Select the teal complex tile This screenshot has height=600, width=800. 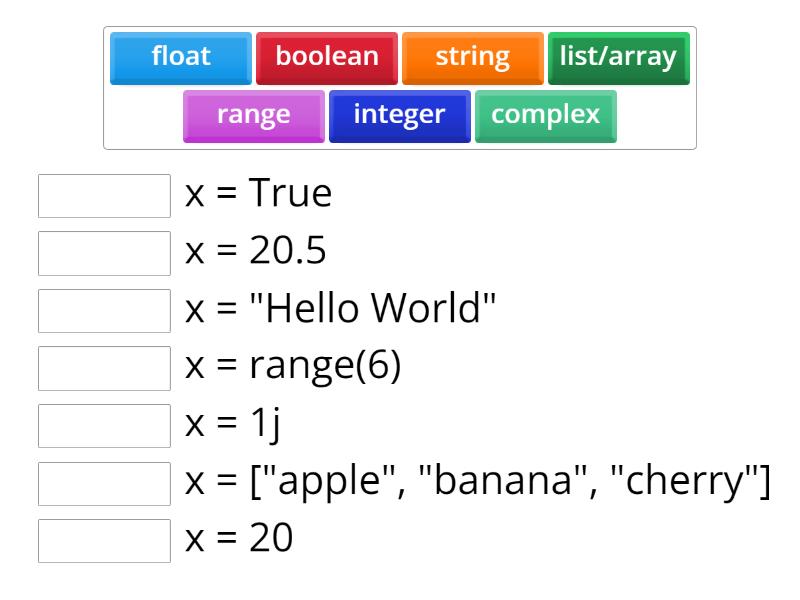(545, 115)
